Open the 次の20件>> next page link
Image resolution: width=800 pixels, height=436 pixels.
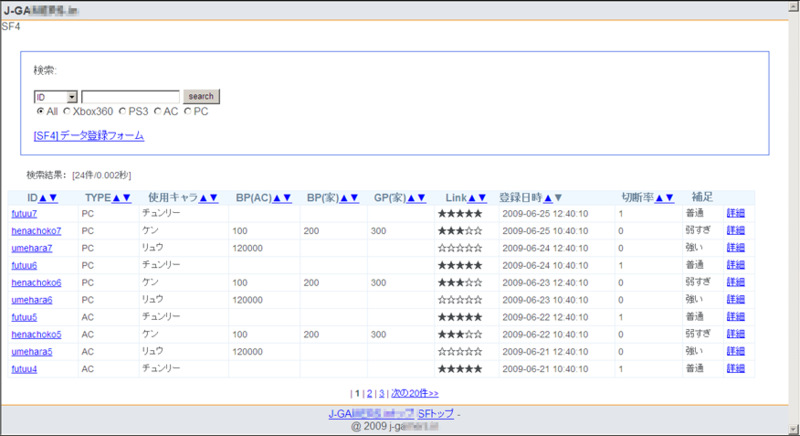coord(415,394)
